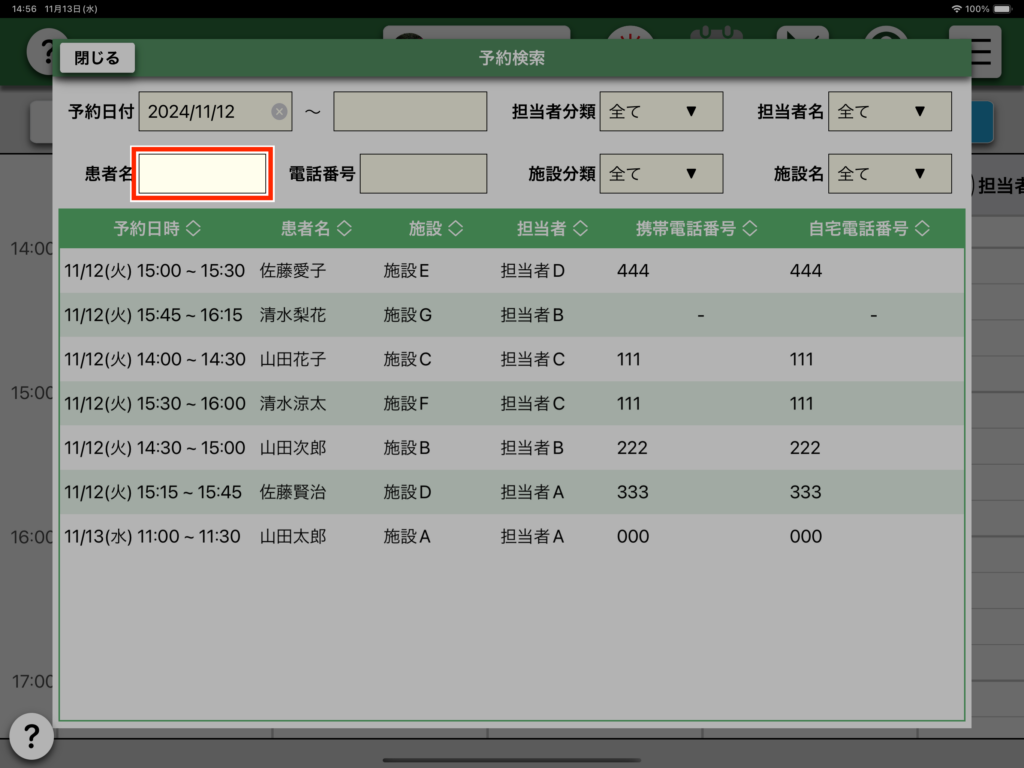Image resolution: width=1024 pixels, height=768 pixels.
Task: Select the 佐藤愛子 reservation row
Action: pyautogui.click(x=512, y=271)
